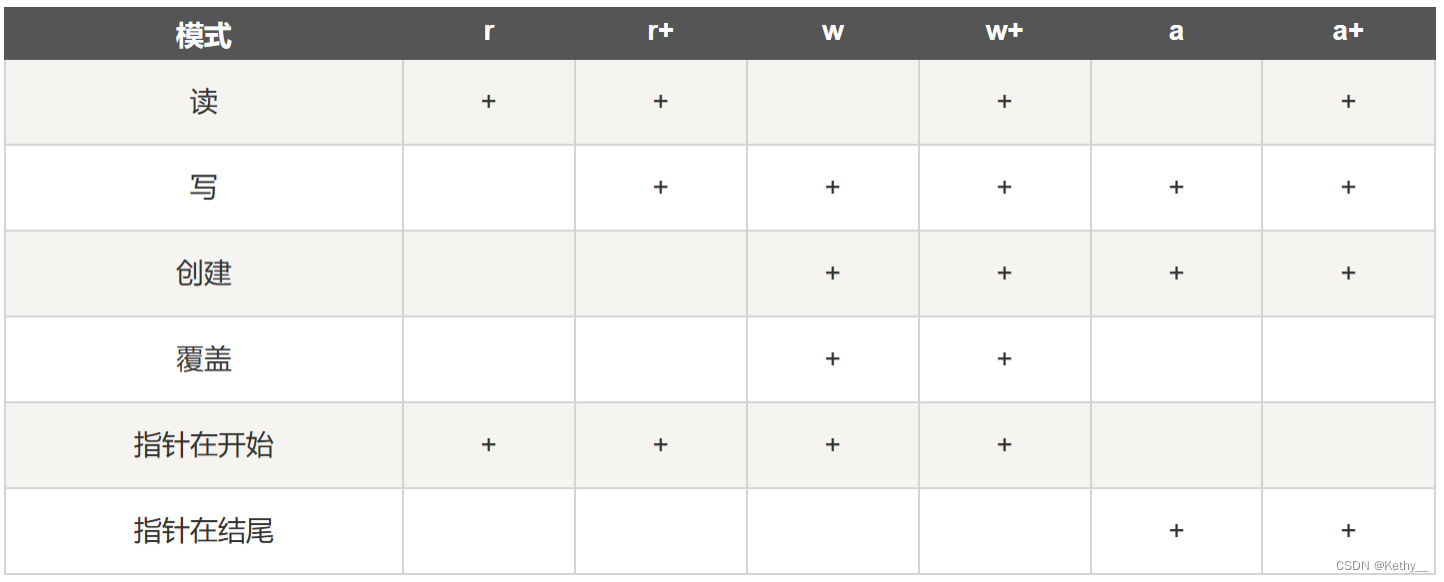Click plus sign in 指针在结尾 row under a
Screen dimensions: 1444x582
1176,531
